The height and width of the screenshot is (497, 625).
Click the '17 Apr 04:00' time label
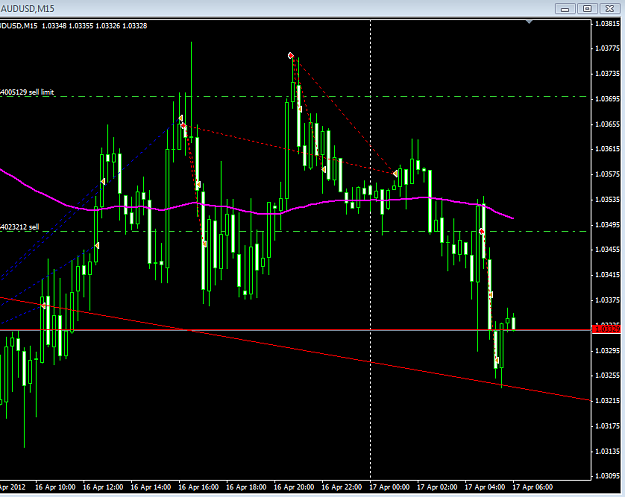point(485,487)
